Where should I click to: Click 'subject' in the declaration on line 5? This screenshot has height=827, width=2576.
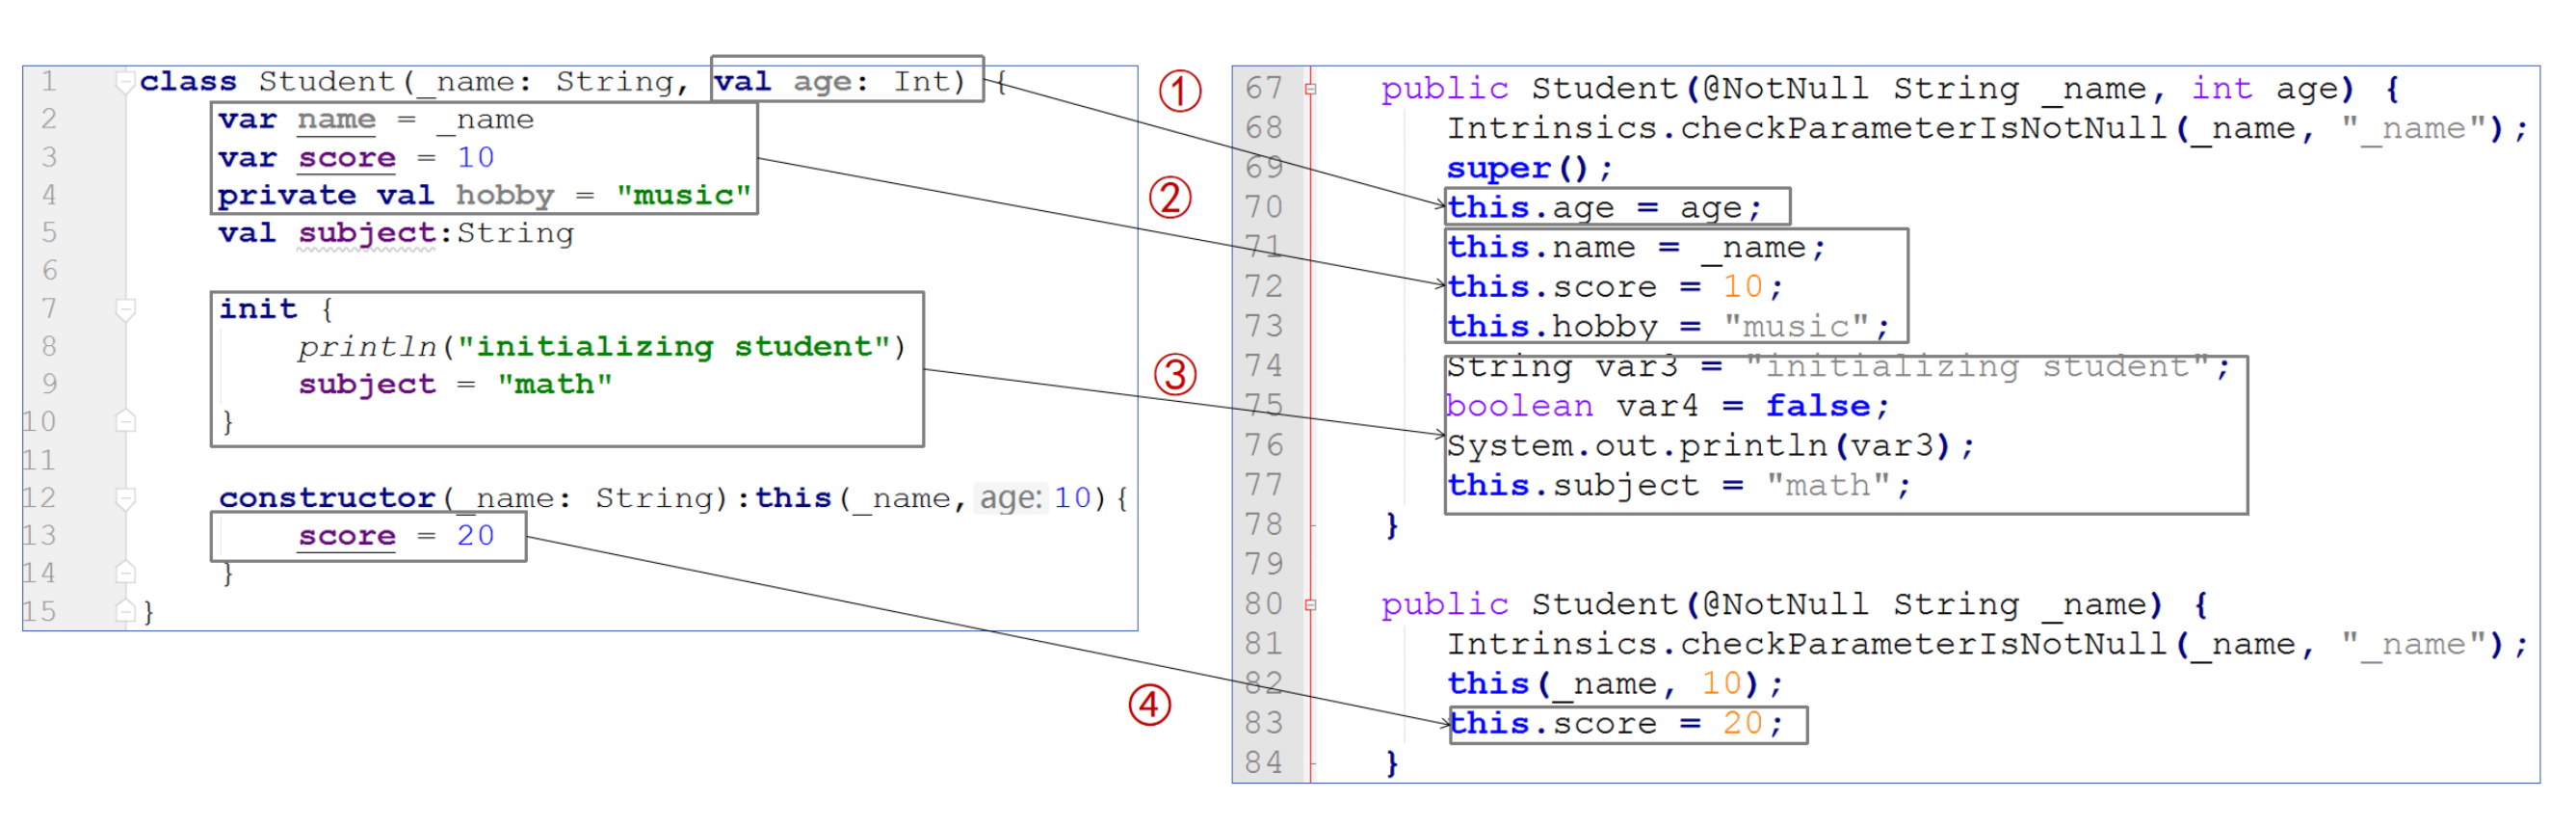tap(367, 234)
